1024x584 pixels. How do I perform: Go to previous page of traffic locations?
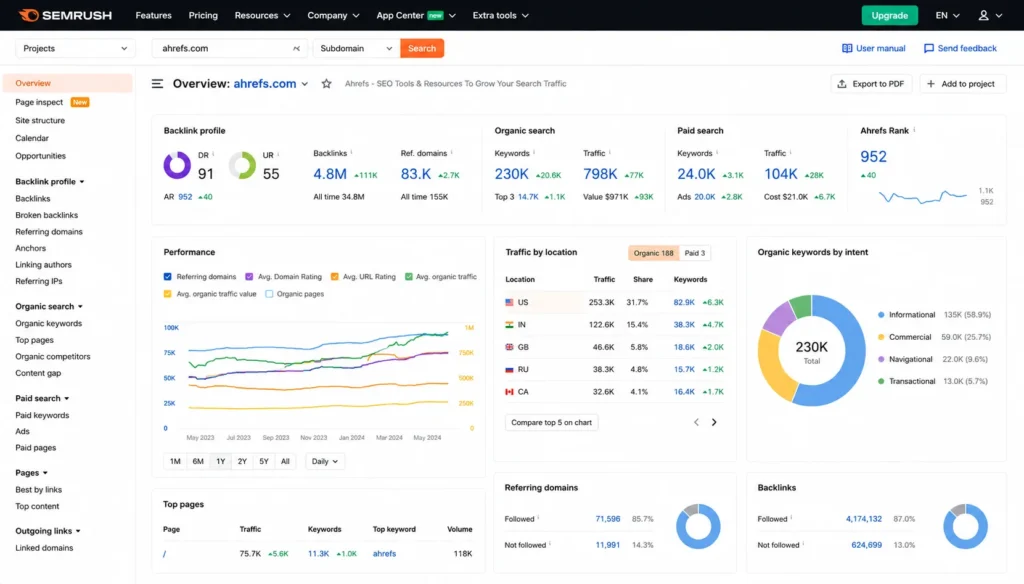pyautogui.click(x=696, y=423)
